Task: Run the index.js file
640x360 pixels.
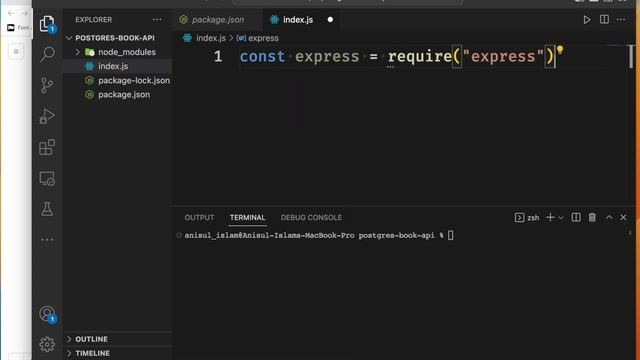Action: click(x=587, y=20)
